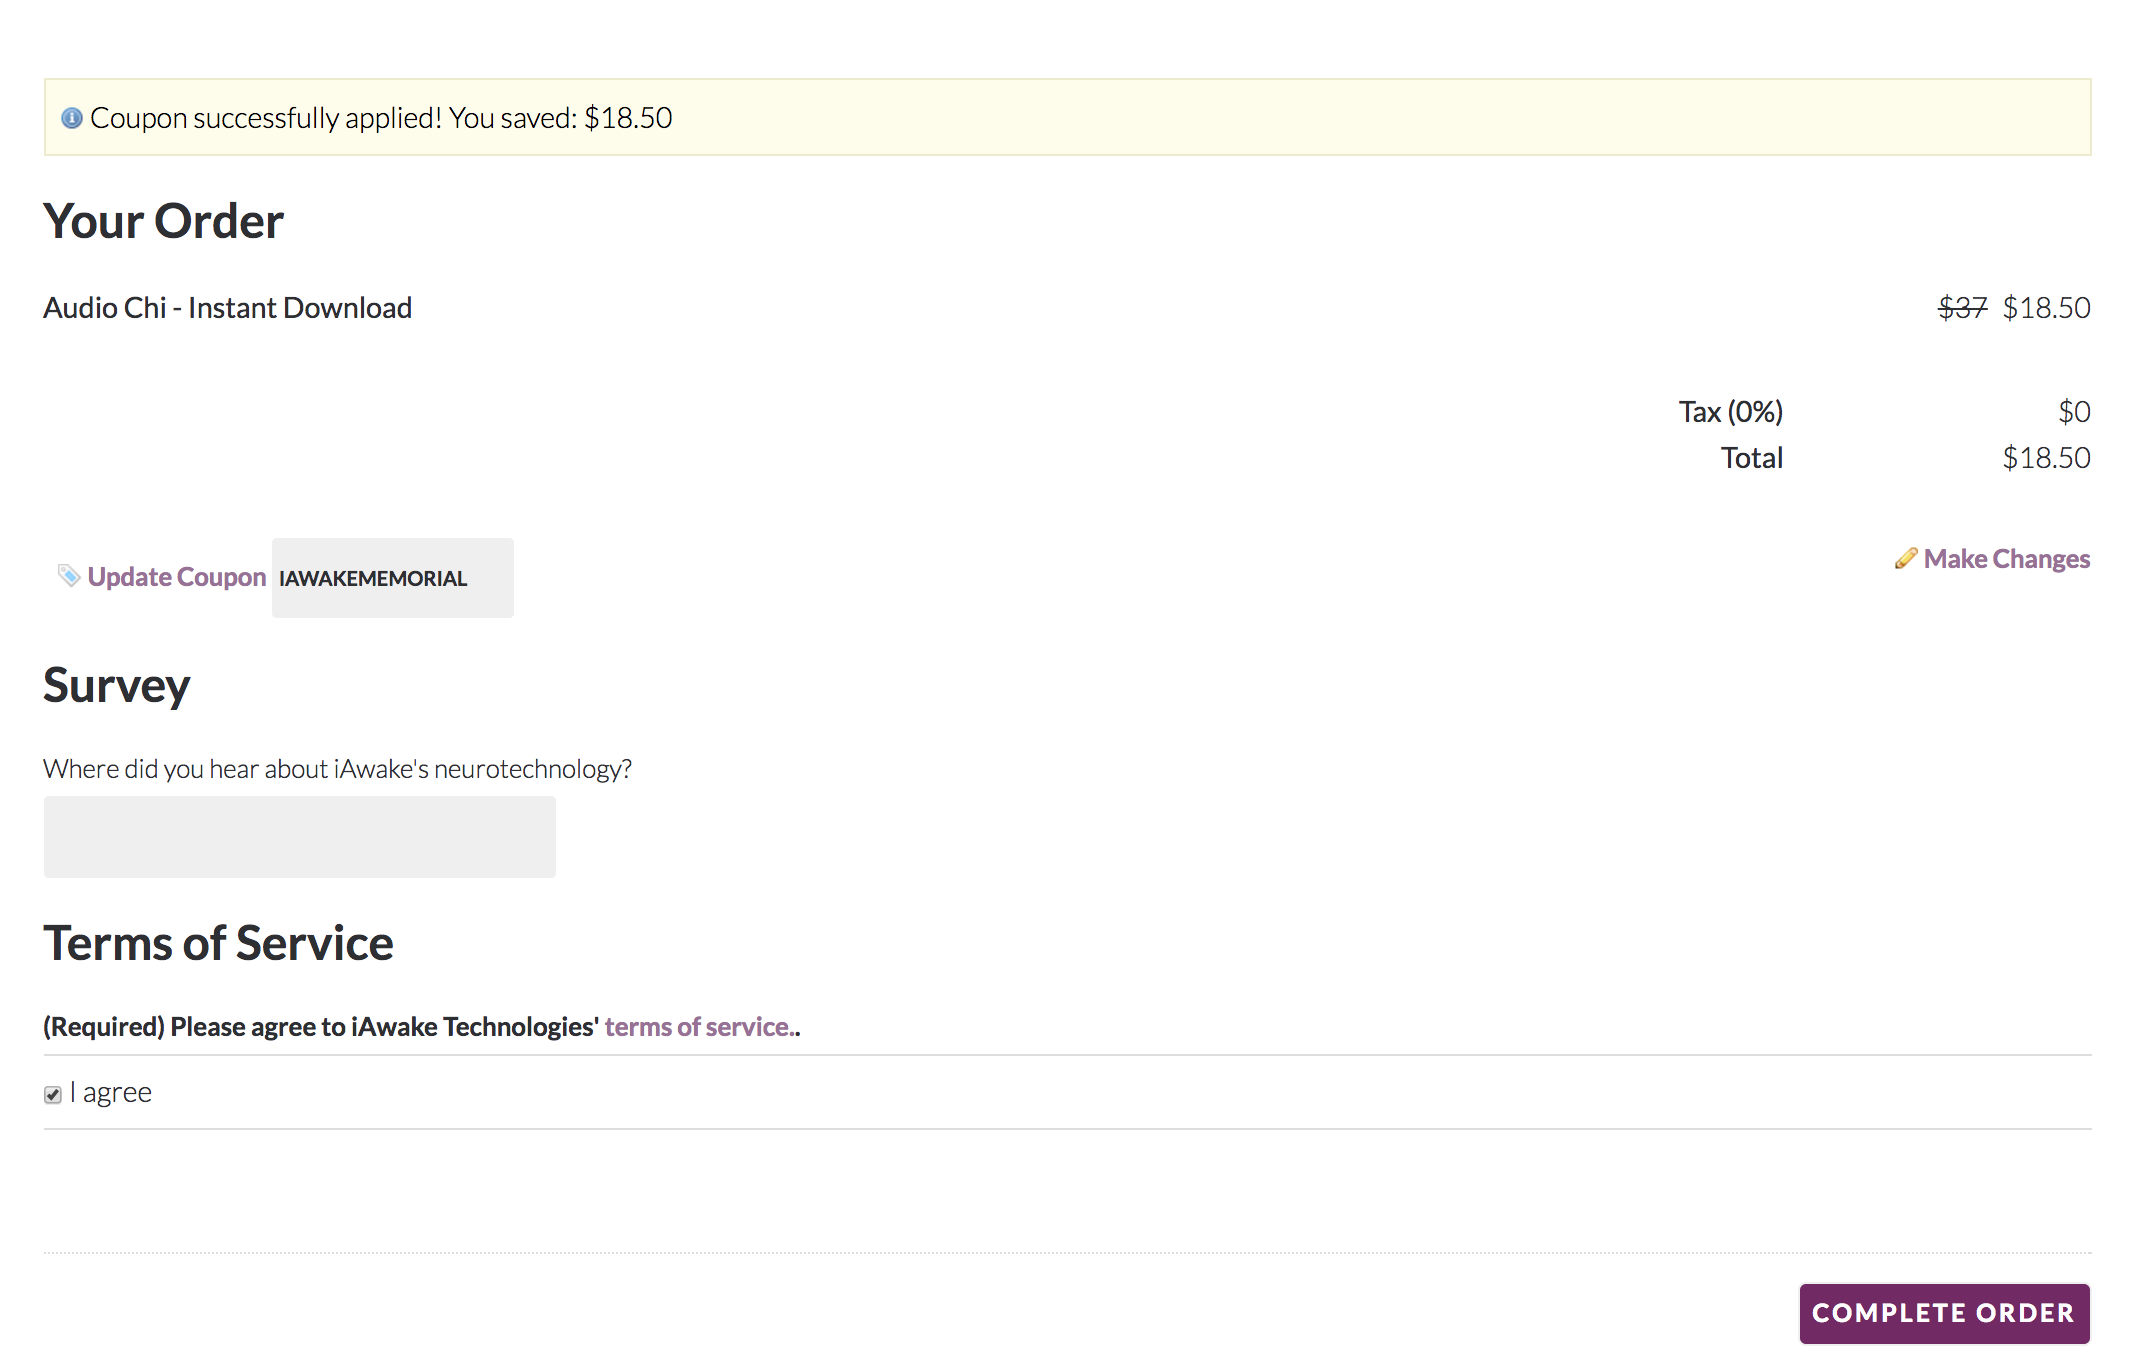2136x1366 pixels.
Task: Click the Complete Order button
Action: coord(1944,1313)
